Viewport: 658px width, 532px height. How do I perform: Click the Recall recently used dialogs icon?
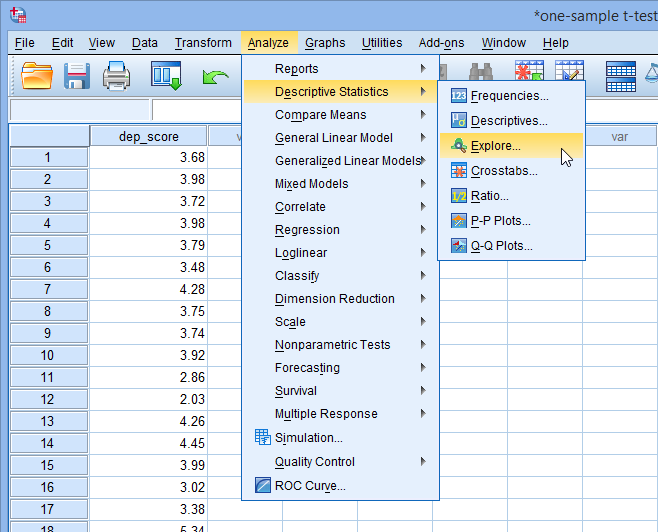(x=166, y=76)
